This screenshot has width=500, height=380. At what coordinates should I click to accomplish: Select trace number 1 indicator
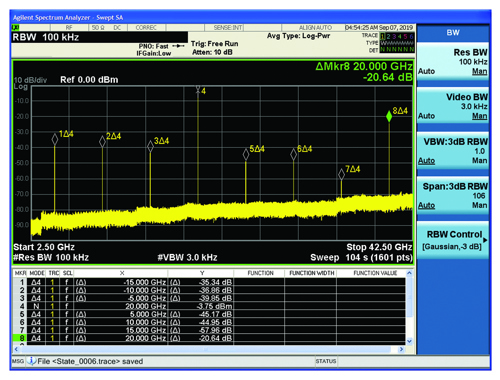(x=382, y=36)
